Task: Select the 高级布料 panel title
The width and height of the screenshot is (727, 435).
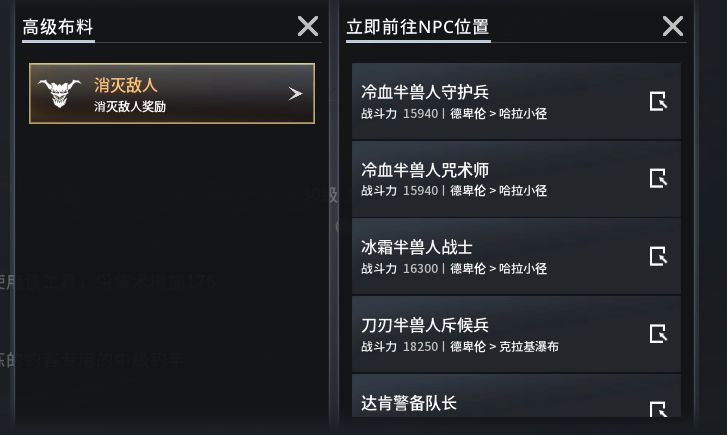Action: click(x=58, y=27)
